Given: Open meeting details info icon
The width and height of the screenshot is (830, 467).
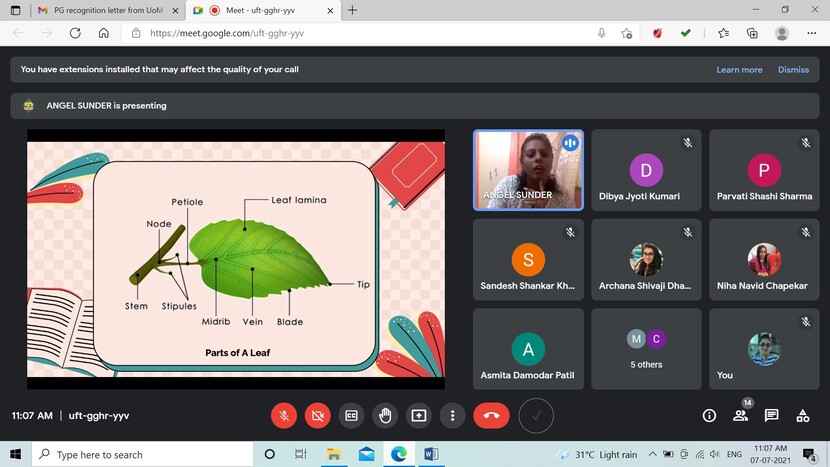Looking at the screenshot, I should [x=709, y=415].
